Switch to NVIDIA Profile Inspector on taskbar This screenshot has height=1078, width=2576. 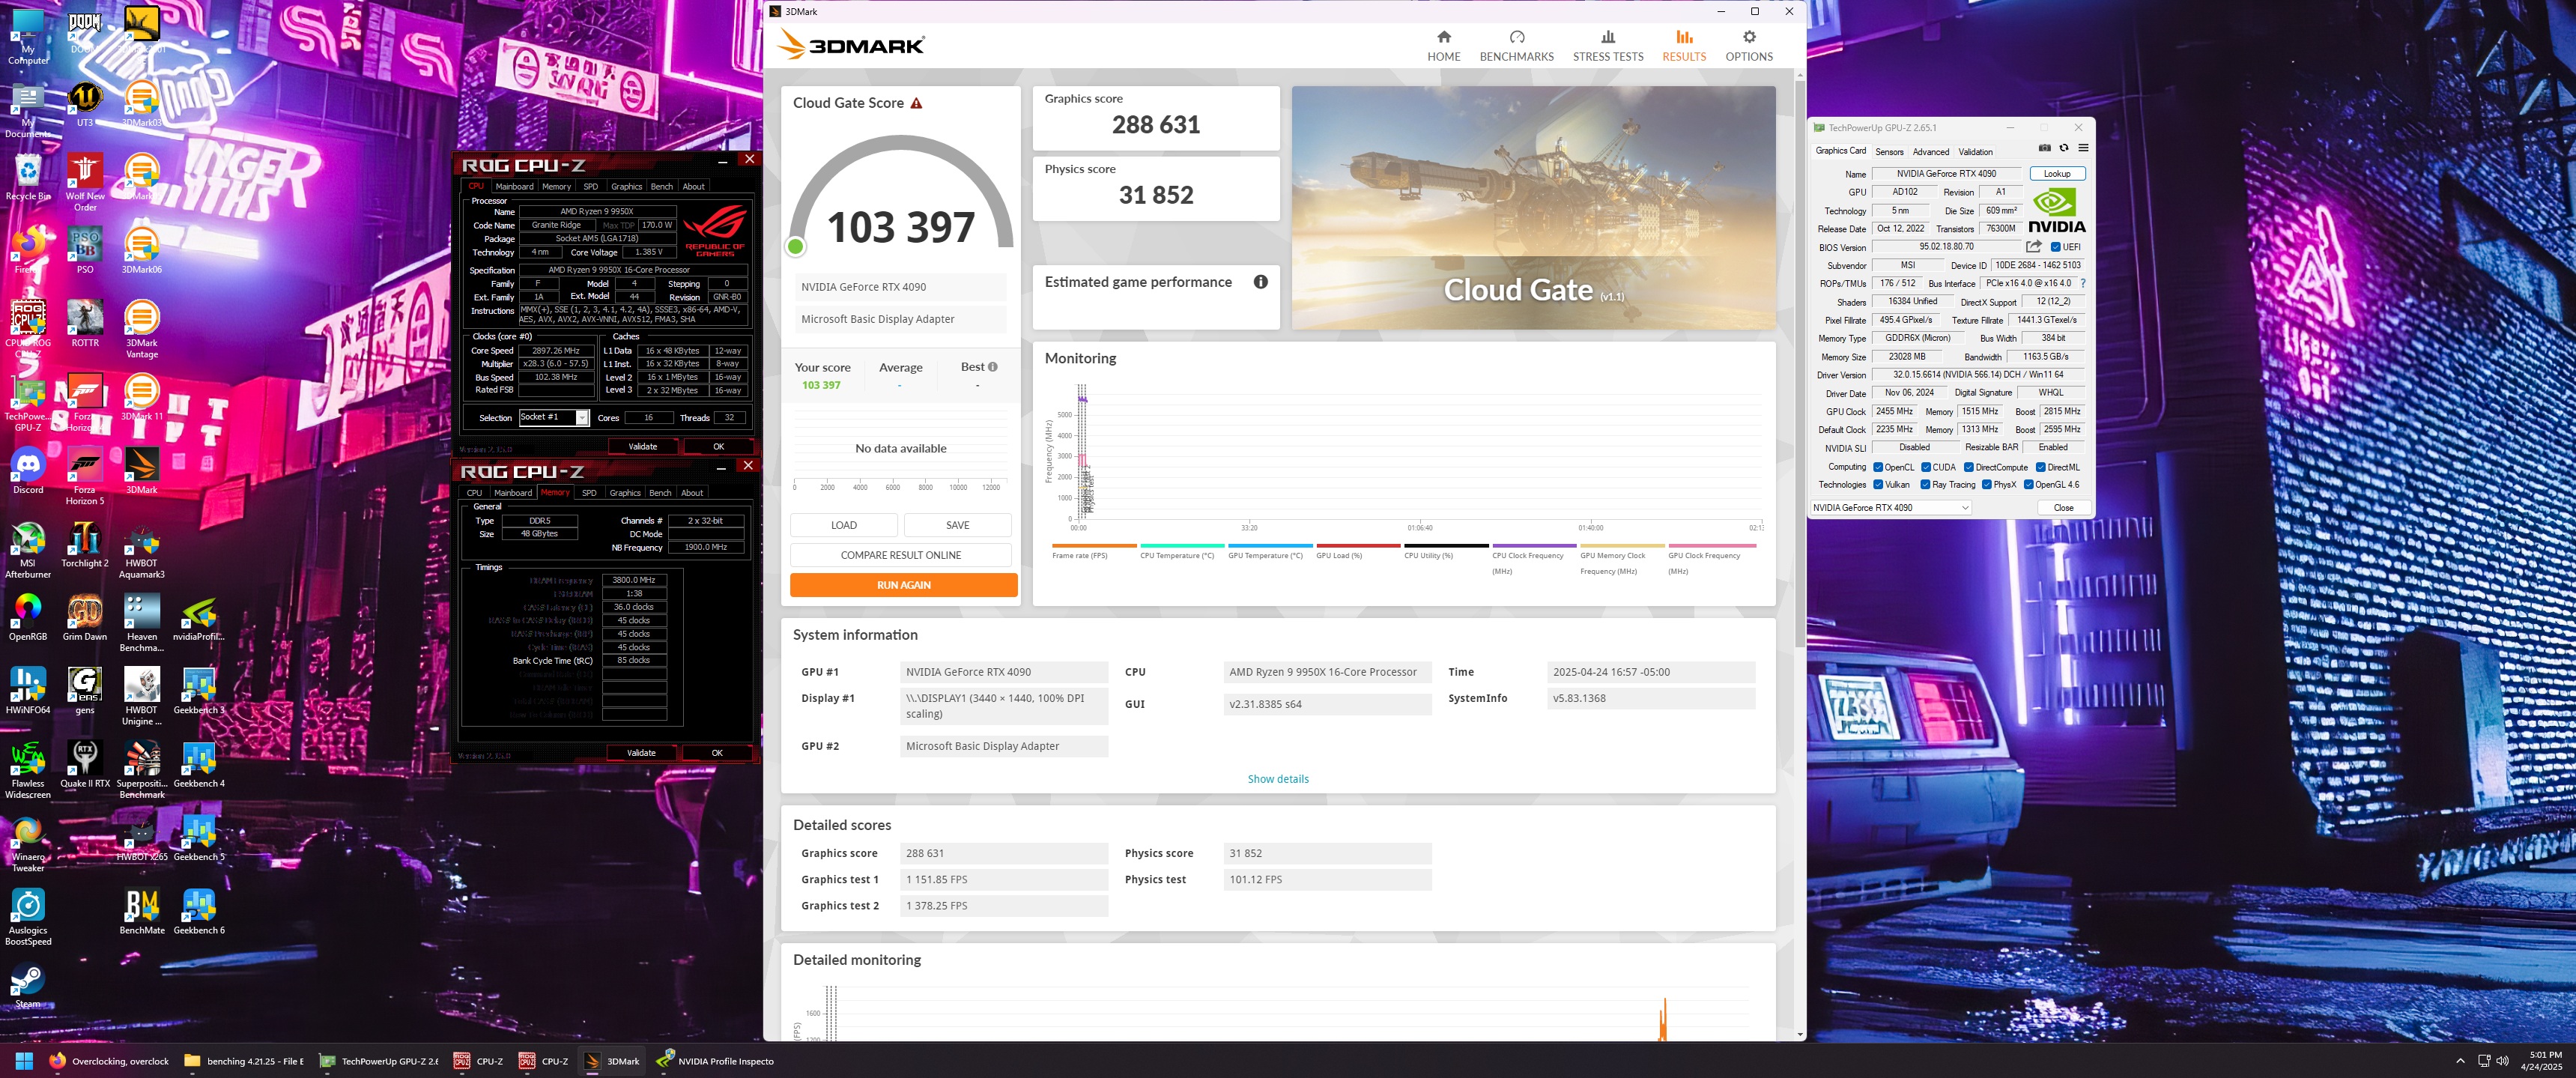[x=716, y=1061]
